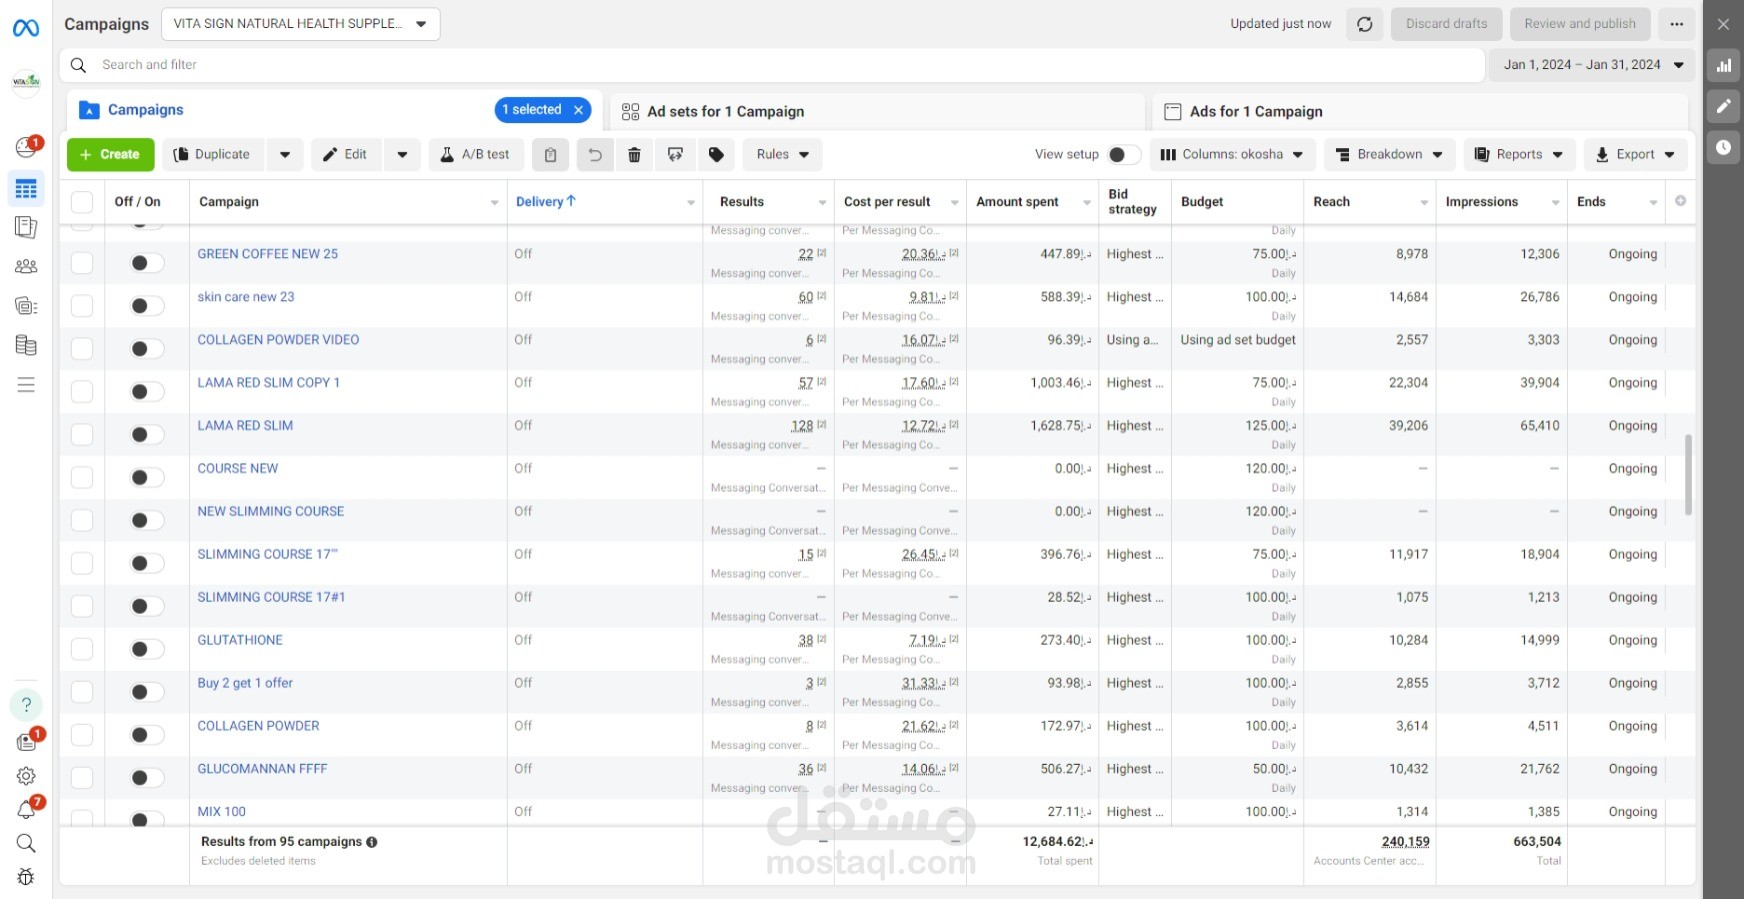Screen dimensions: 1744x899
Task: Open the GLUCOMANNAN FFFF campaign link
Action: point(262,769)
